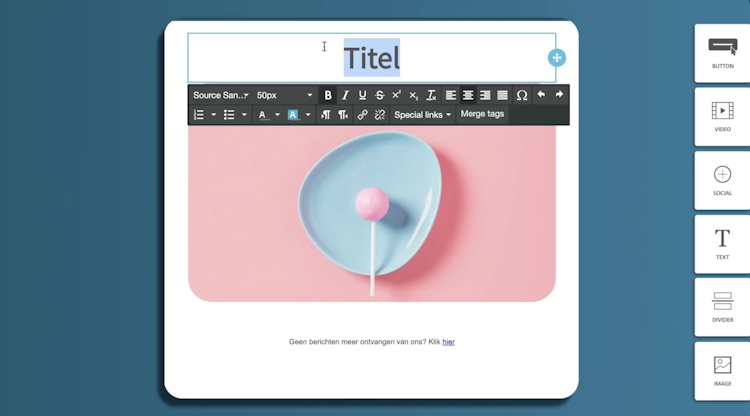The image size is (750, 416).
Task: Apply numbered list formatting
Action: click(199, 115)
